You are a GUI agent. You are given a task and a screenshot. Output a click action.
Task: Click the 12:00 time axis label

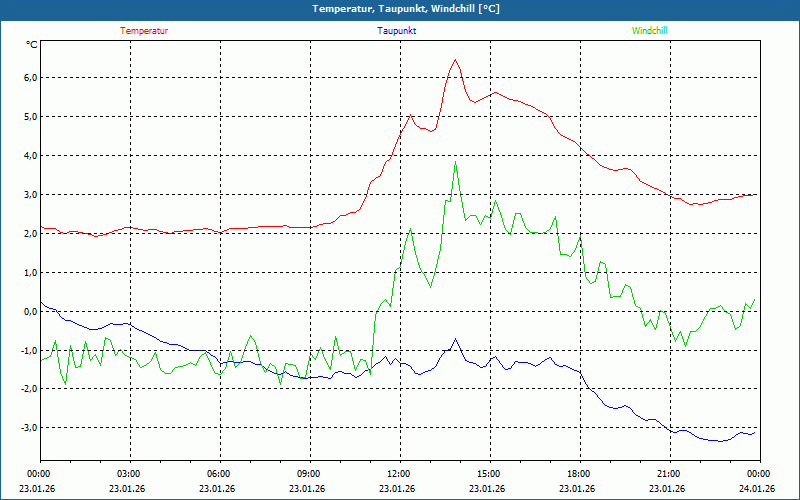click(399, 474)
